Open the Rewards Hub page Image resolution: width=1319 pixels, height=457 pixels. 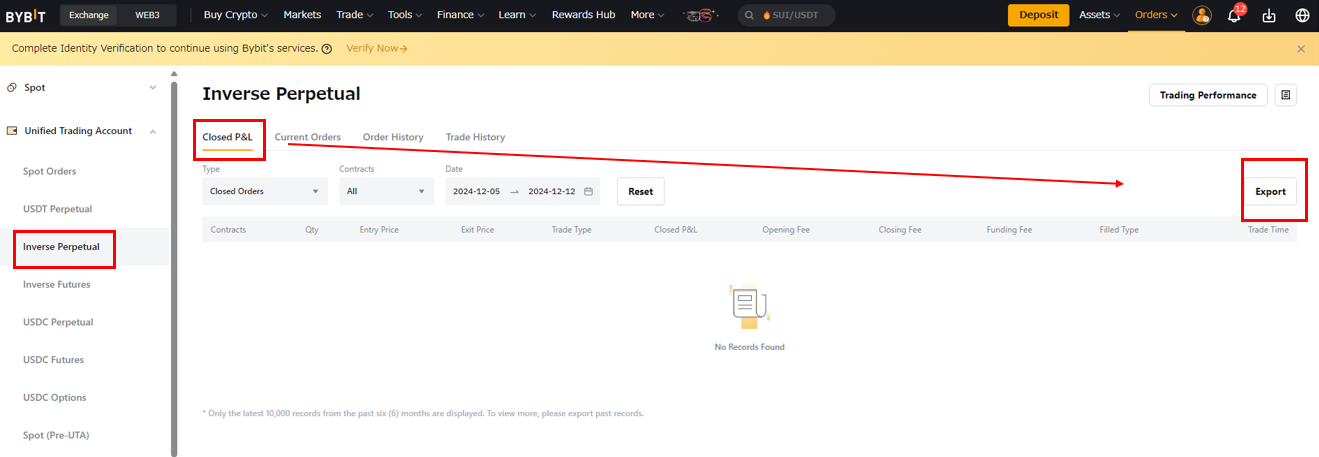583,15
